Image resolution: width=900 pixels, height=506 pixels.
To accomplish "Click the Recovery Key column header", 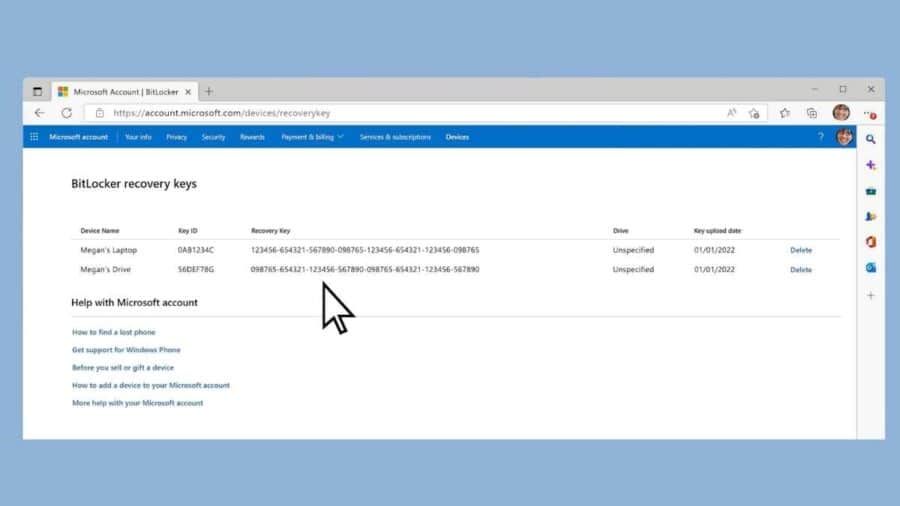I will [270, 231].
